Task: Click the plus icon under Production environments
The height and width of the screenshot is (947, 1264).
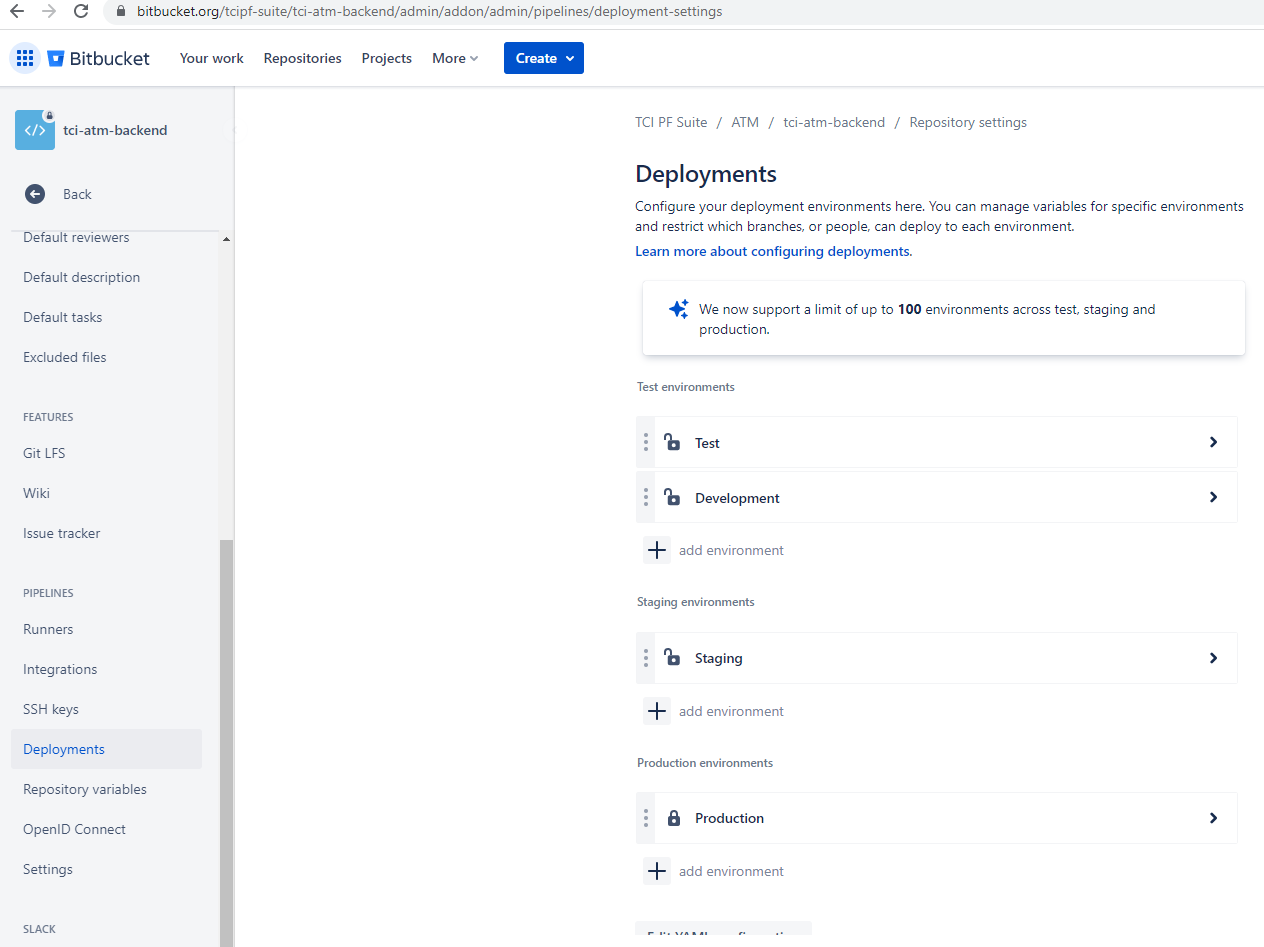Action: click(657, 871)
